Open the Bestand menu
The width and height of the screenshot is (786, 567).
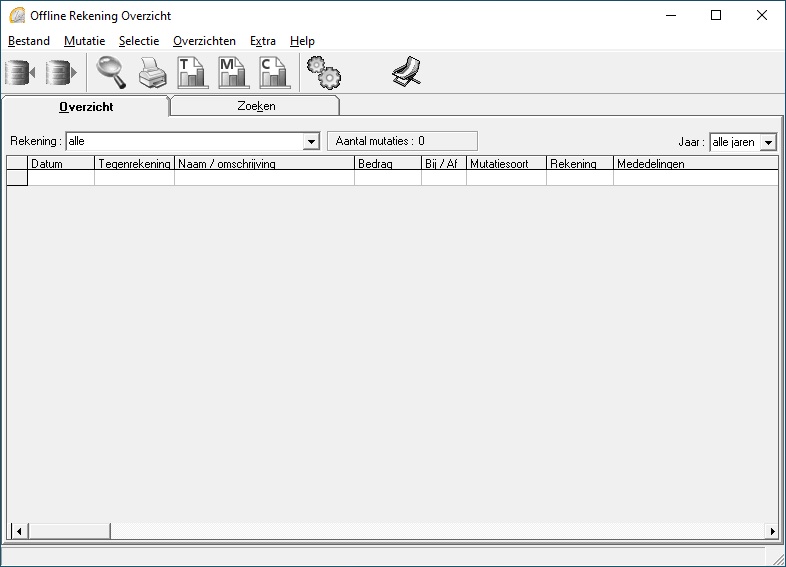(x=29, y=41)
